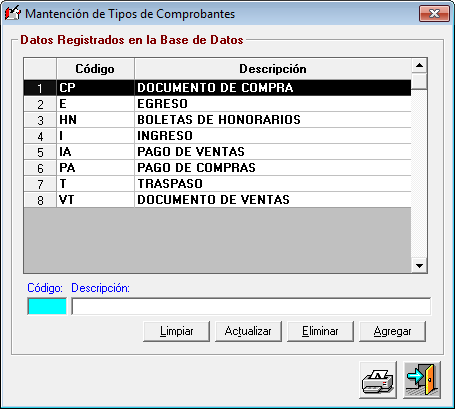Click the Agregar button
455x409 pixels.
click(392, 331)
